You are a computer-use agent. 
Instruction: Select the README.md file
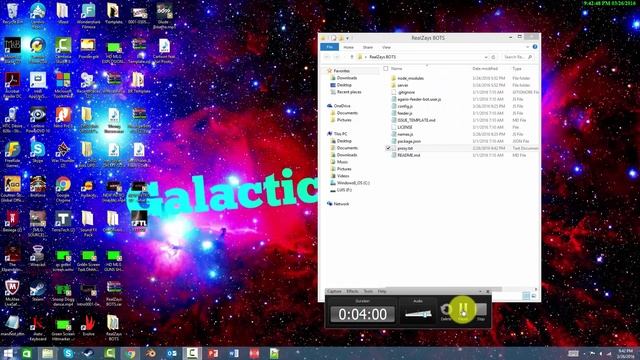408,155
